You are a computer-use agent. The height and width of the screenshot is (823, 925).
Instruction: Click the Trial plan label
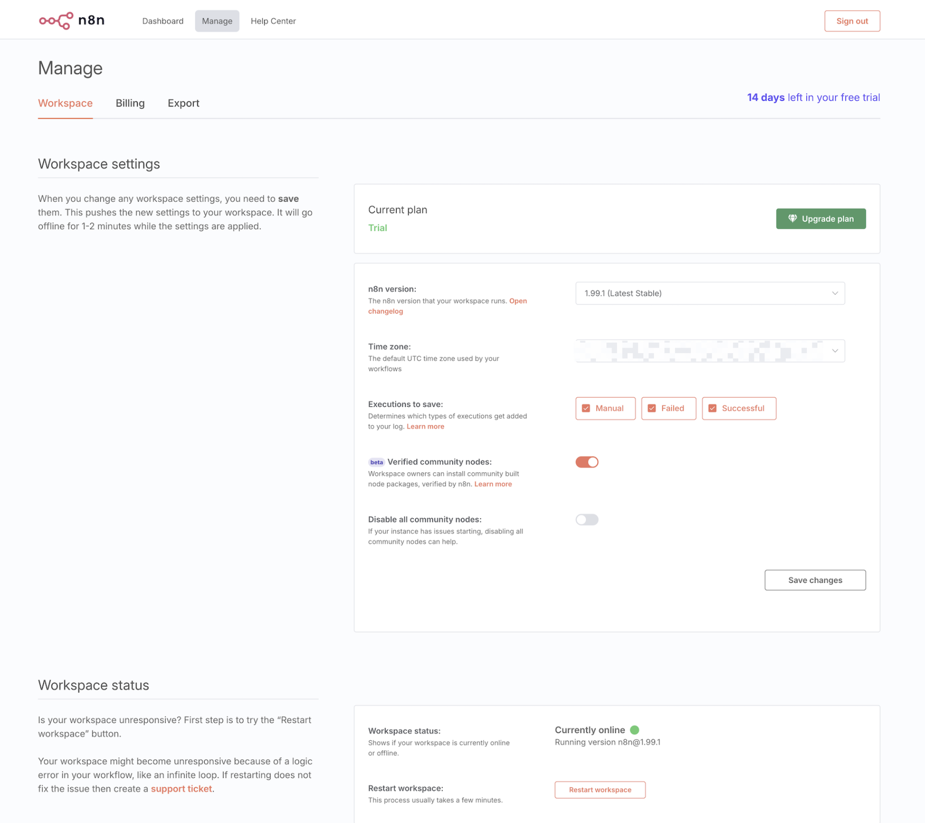coord(378,228)
